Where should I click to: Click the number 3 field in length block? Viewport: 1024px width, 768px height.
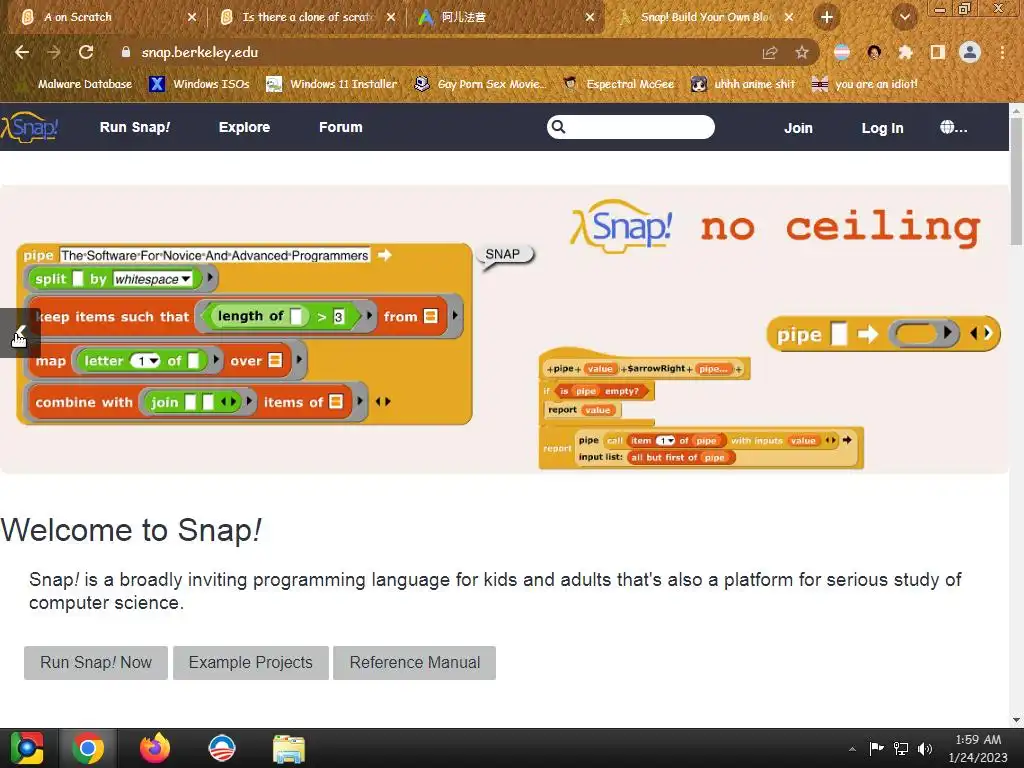[x=338, y=317]
